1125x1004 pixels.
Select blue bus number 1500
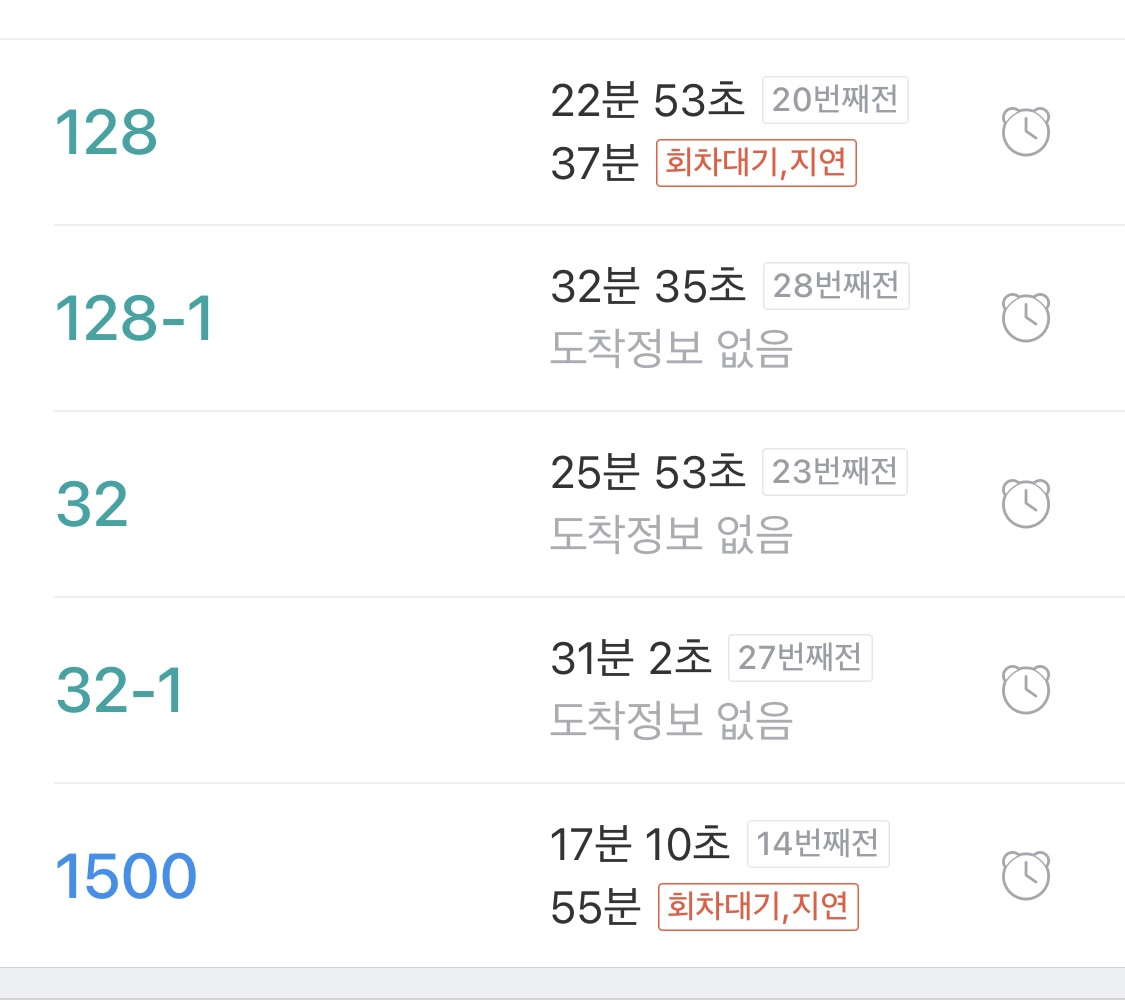click(x=126, y=877)
